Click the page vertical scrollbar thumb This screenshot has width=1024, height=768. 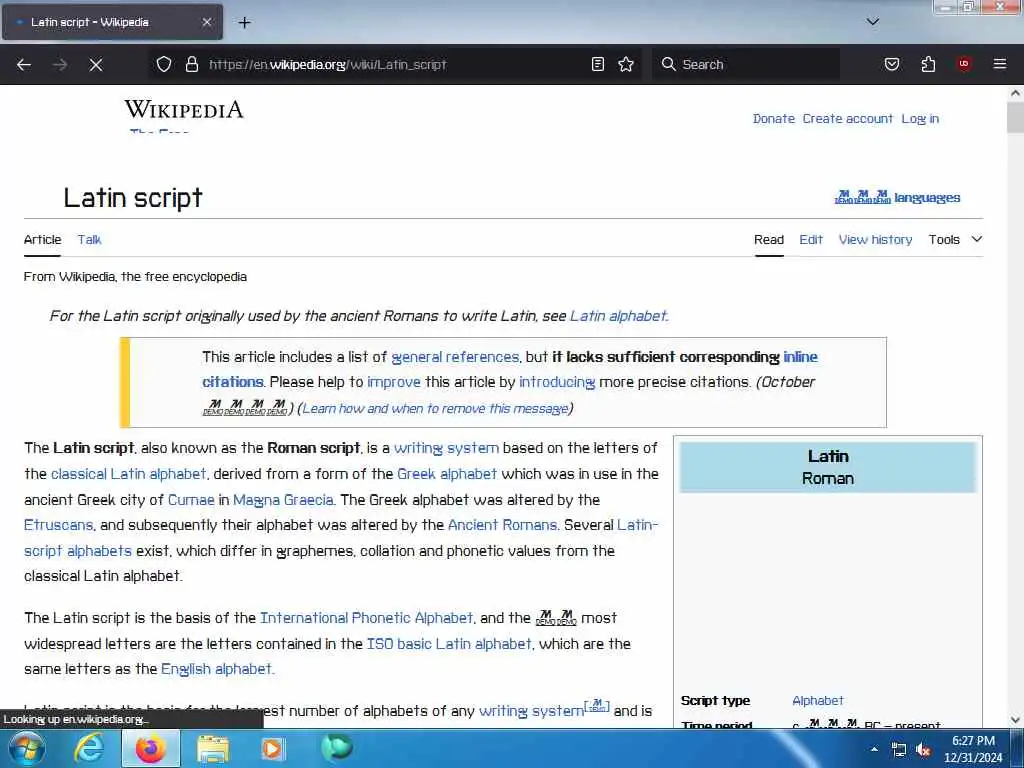pos(1015,118)
